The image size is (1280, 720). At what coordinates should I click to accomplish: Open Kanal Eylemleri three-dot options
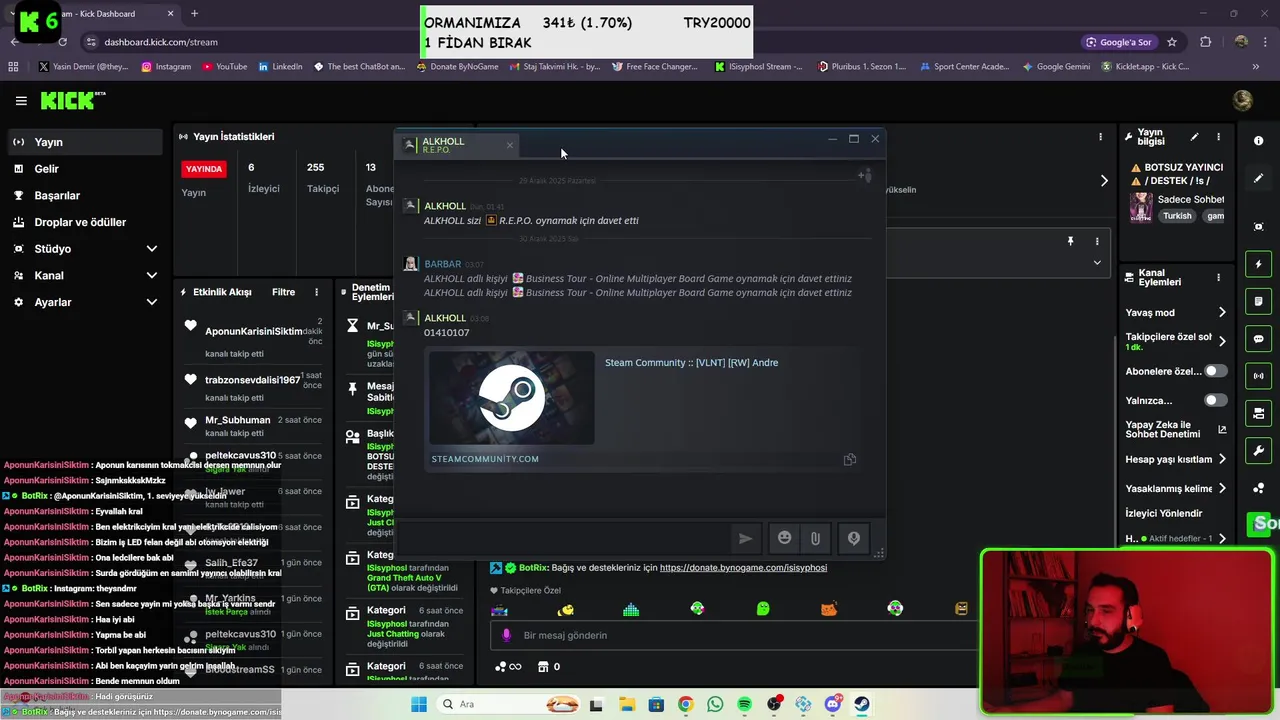[x=1218, y=277]
